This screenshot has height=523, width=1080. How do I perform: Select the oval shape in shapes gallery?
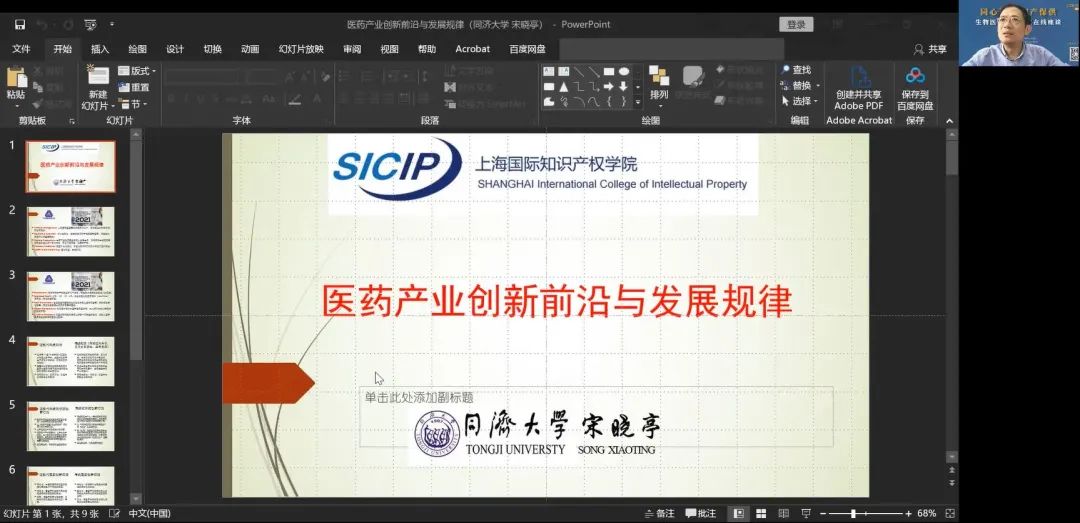click(x=624, y=71)
